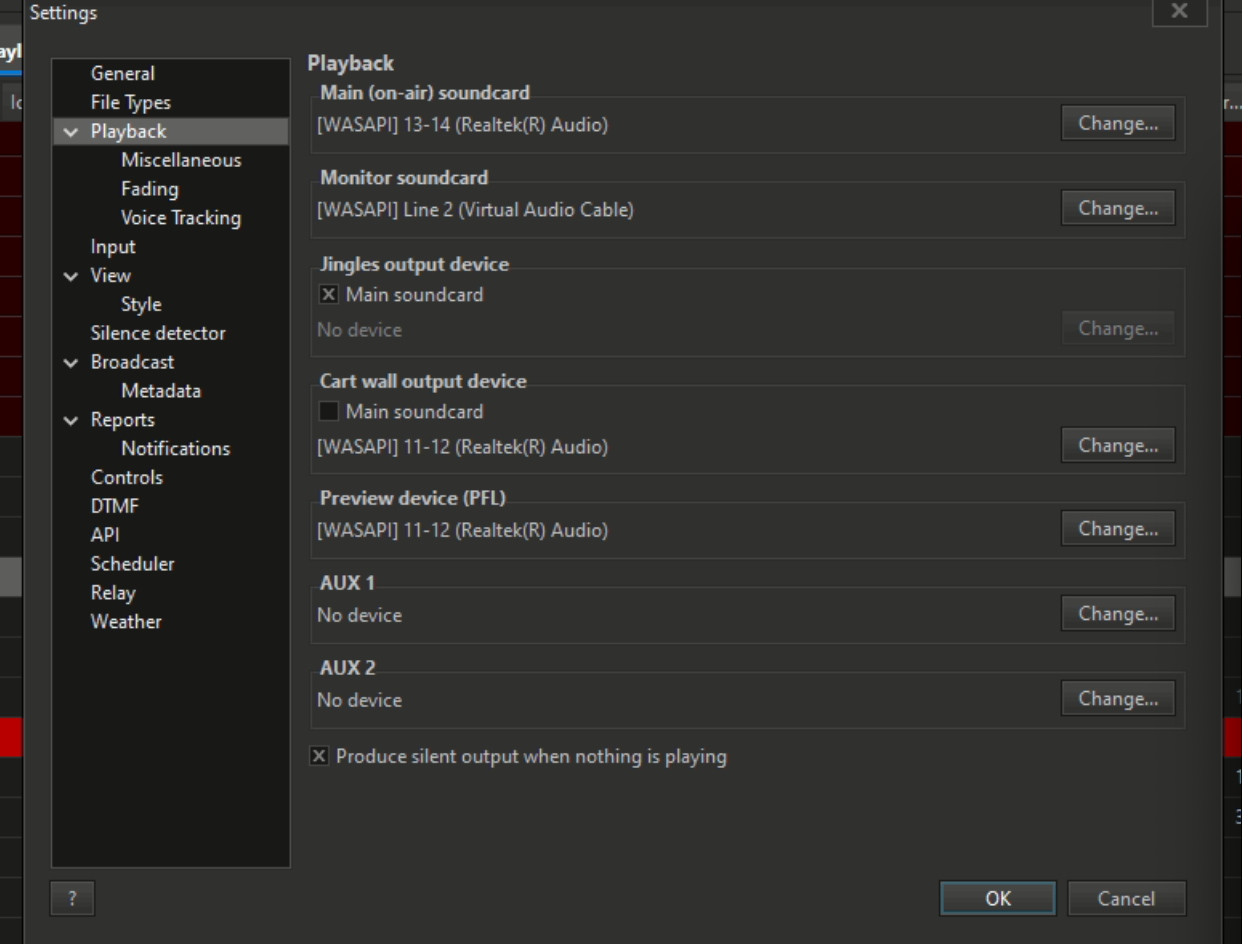Screen dimensions: 1242x944
Task: Change the Monitor soundcard device
Action: tap(1118, 209)
